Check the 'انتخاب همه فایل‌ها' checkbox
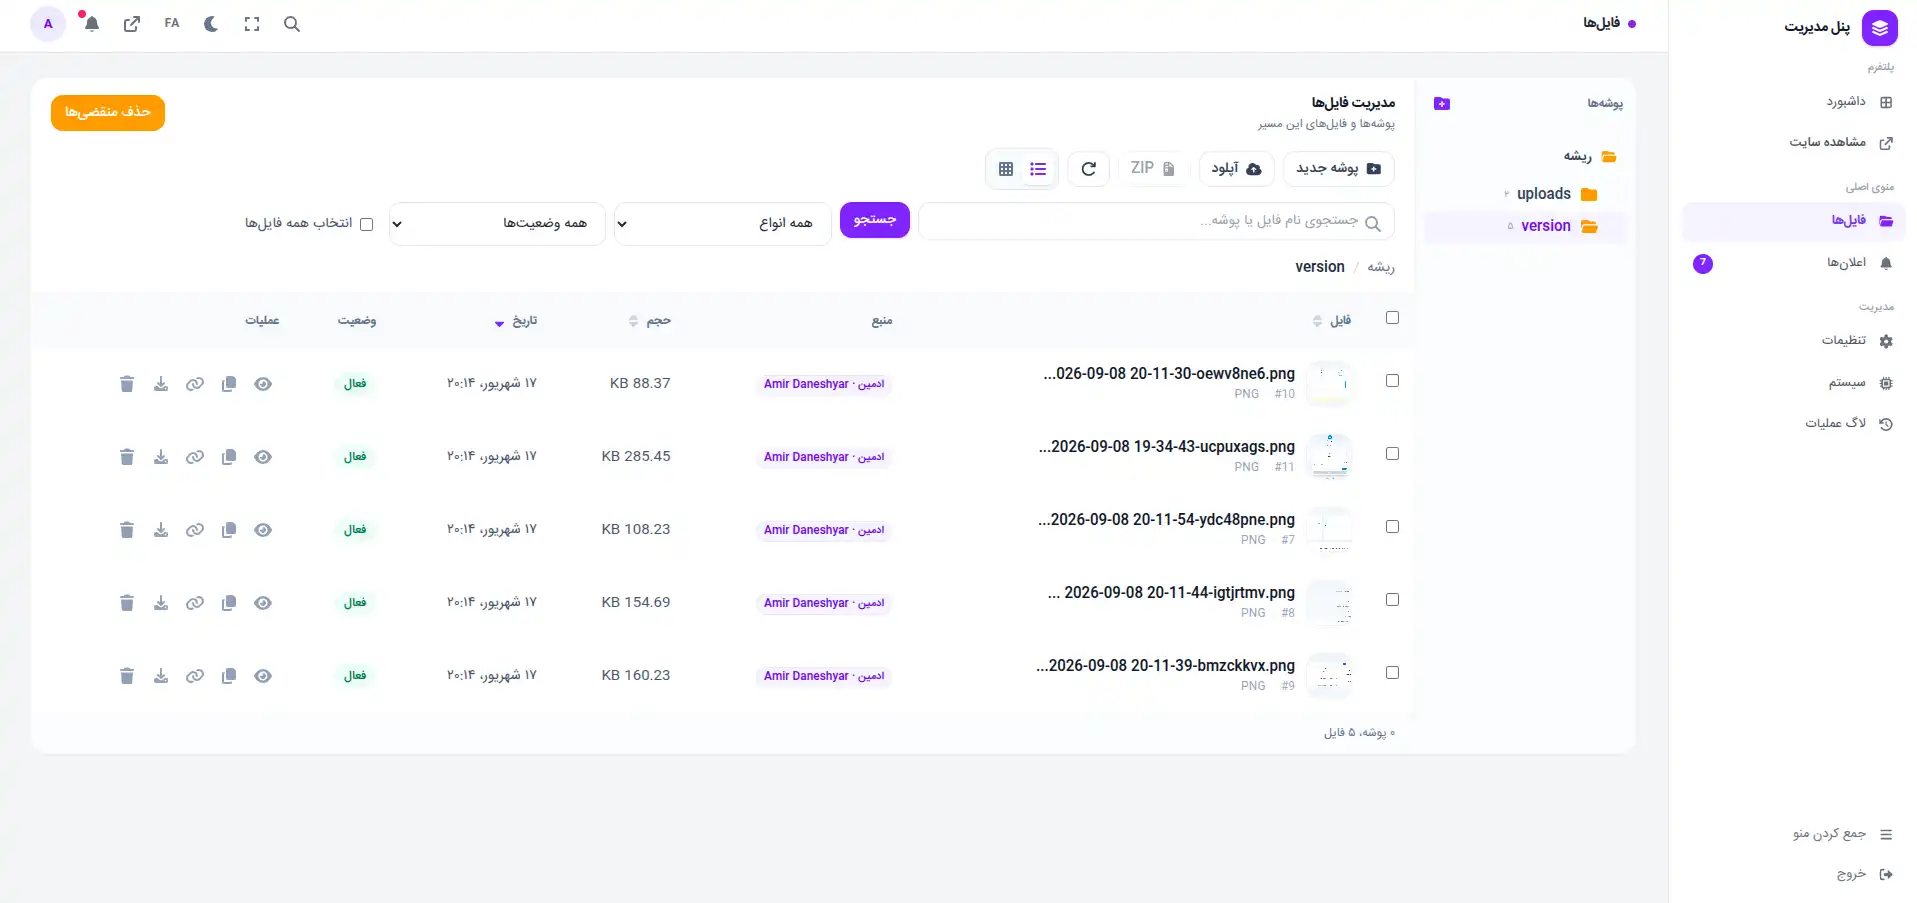This screenshot has height=903, width=1917. click(367, 224)
